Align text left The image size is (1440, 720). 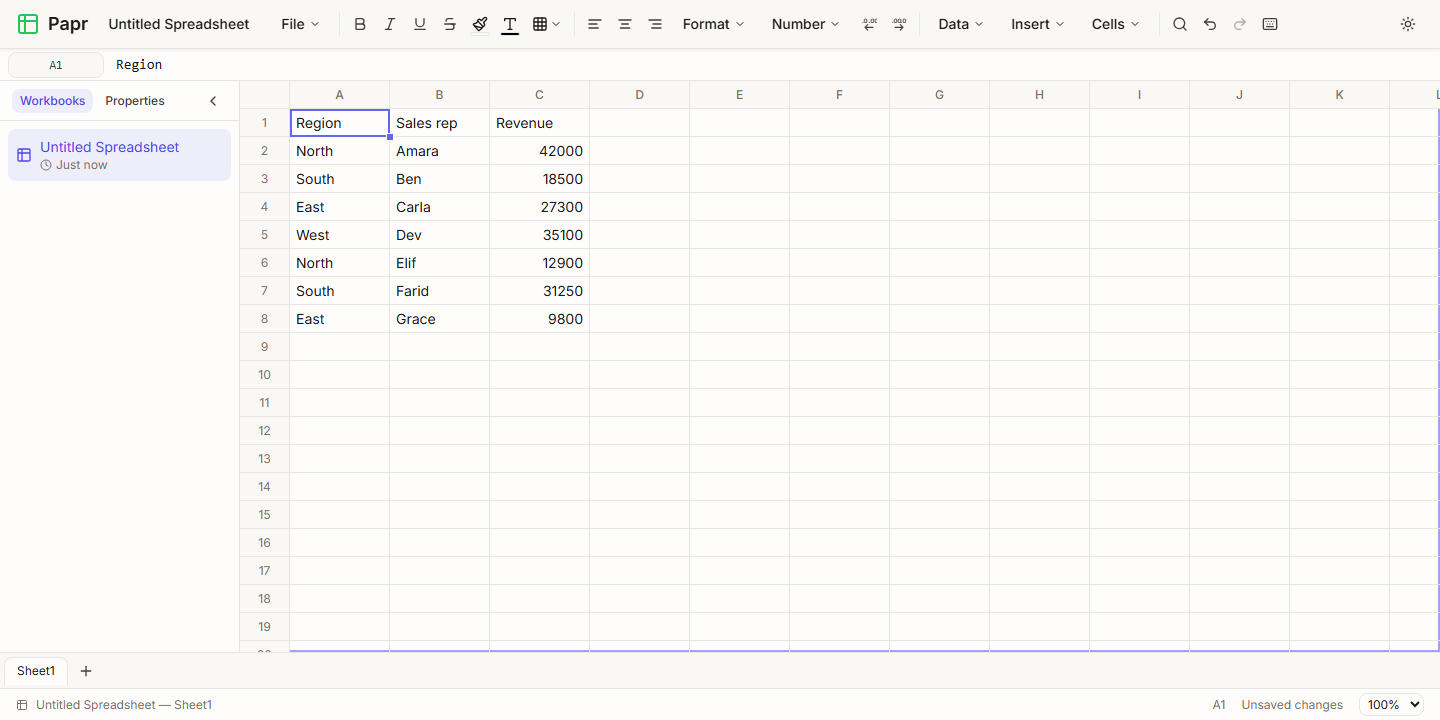tap(594, 24)
